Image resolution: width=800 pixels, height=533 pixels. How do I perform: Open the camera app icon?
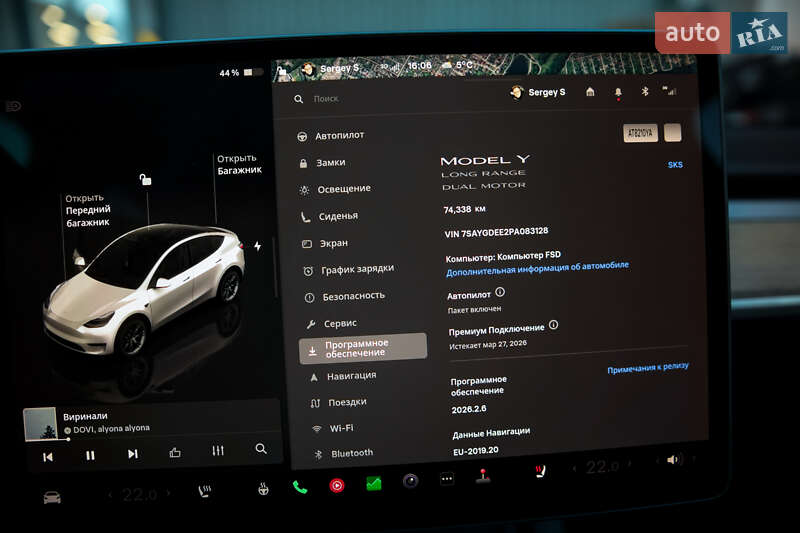click(x=411, y=481)
